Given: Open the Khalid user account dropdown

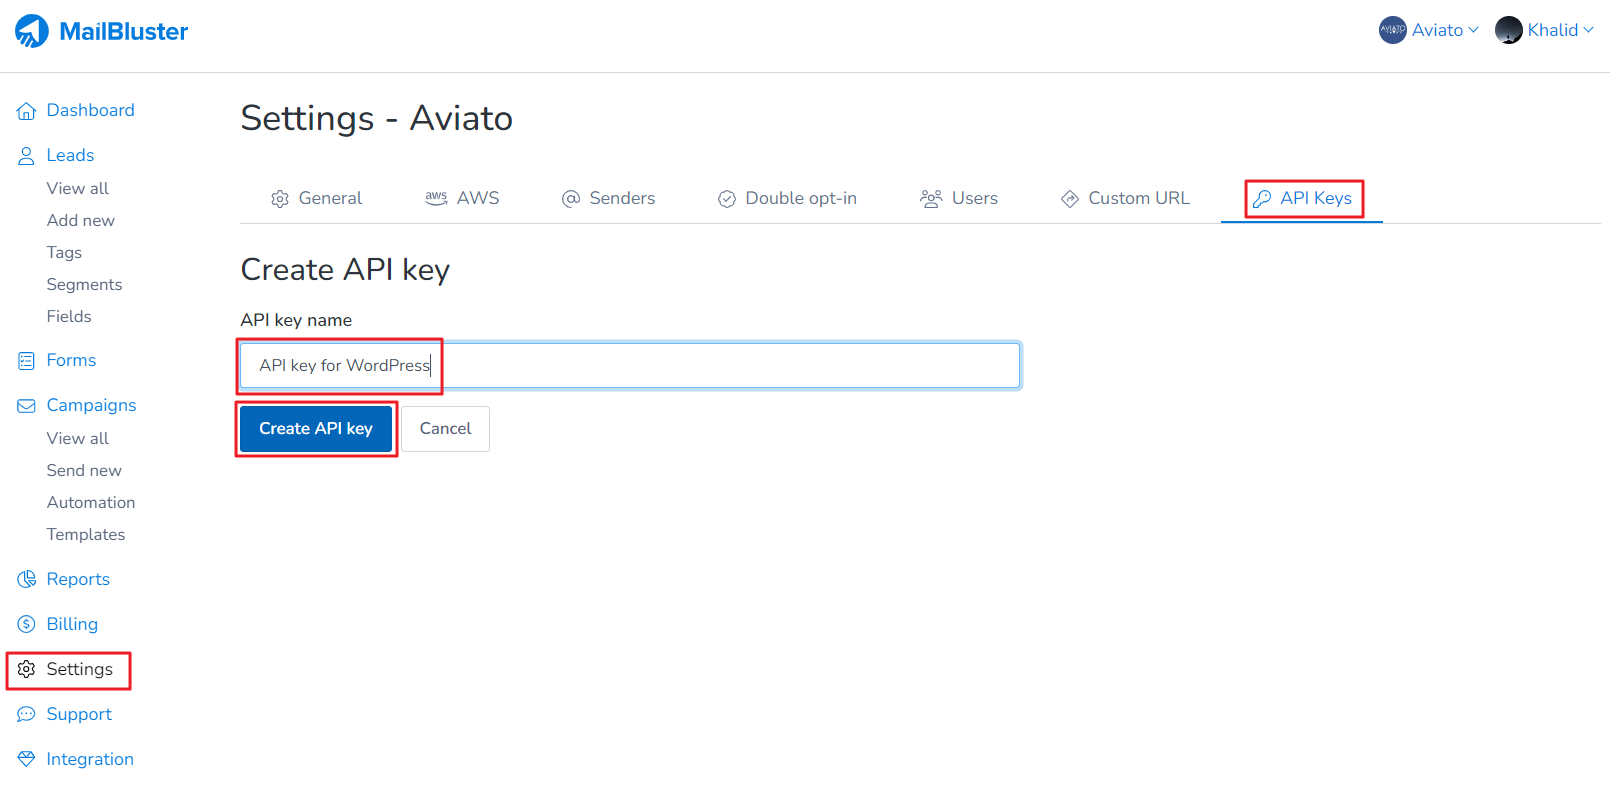Looking at the screenshot, I should pos(1544,30).
